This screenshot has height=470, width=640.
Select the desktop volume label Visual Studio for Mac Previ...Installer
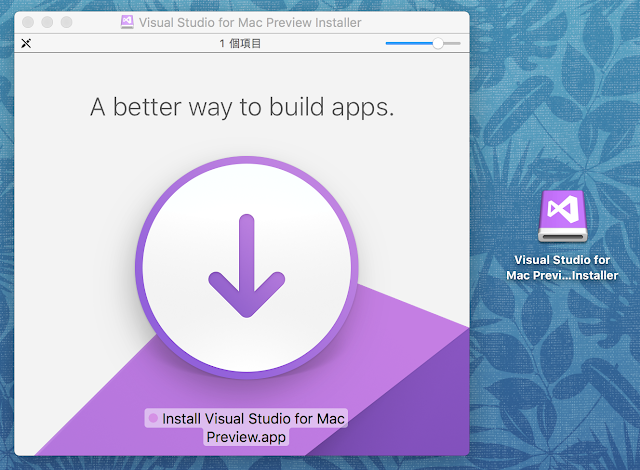(x=562, y=268)
